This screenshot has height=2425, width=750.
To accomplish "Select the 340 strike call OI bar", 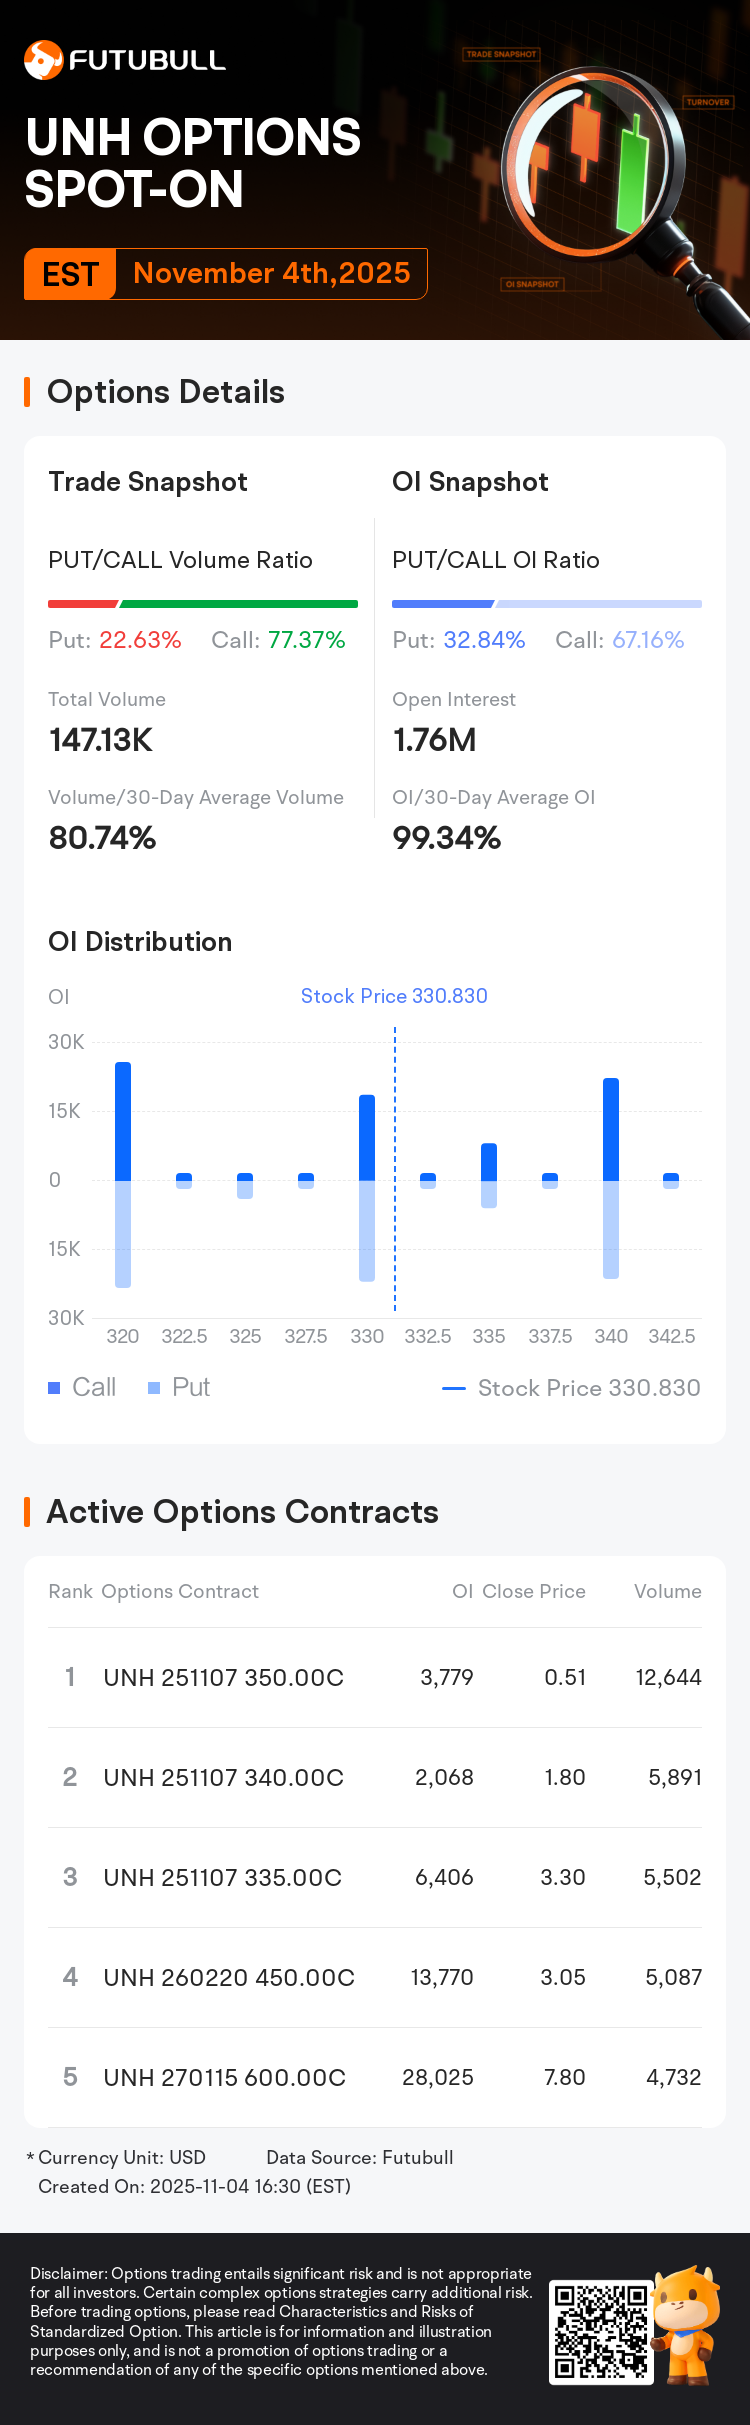I will coord(611,1129).
